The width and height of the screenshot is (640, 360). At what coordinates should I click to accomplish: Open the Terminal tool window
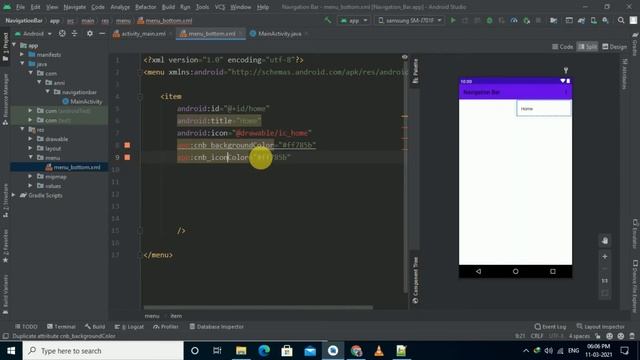point(61,327)
